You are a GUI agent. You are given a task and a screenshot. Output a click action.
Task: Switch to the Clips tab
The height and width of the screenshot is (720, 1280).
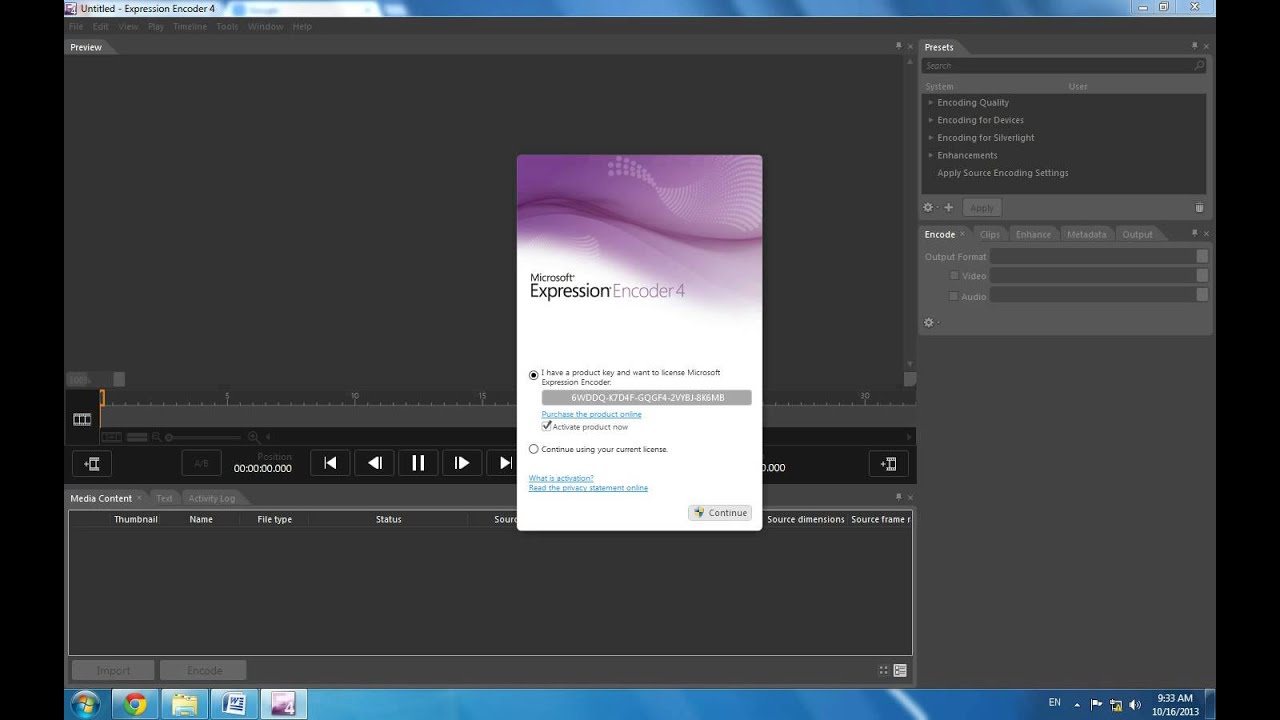point(990,234)
